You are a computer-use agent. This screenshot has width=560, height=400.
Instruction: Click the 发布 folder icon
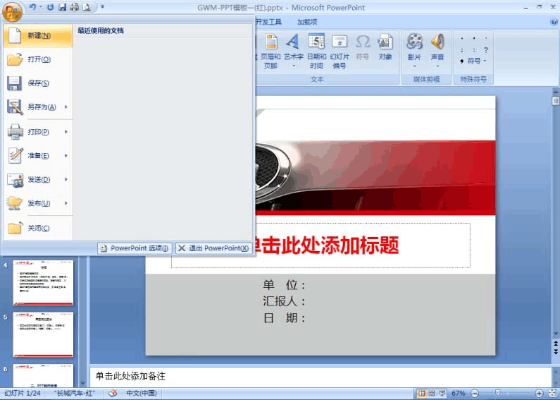click(x=15, y=203)
